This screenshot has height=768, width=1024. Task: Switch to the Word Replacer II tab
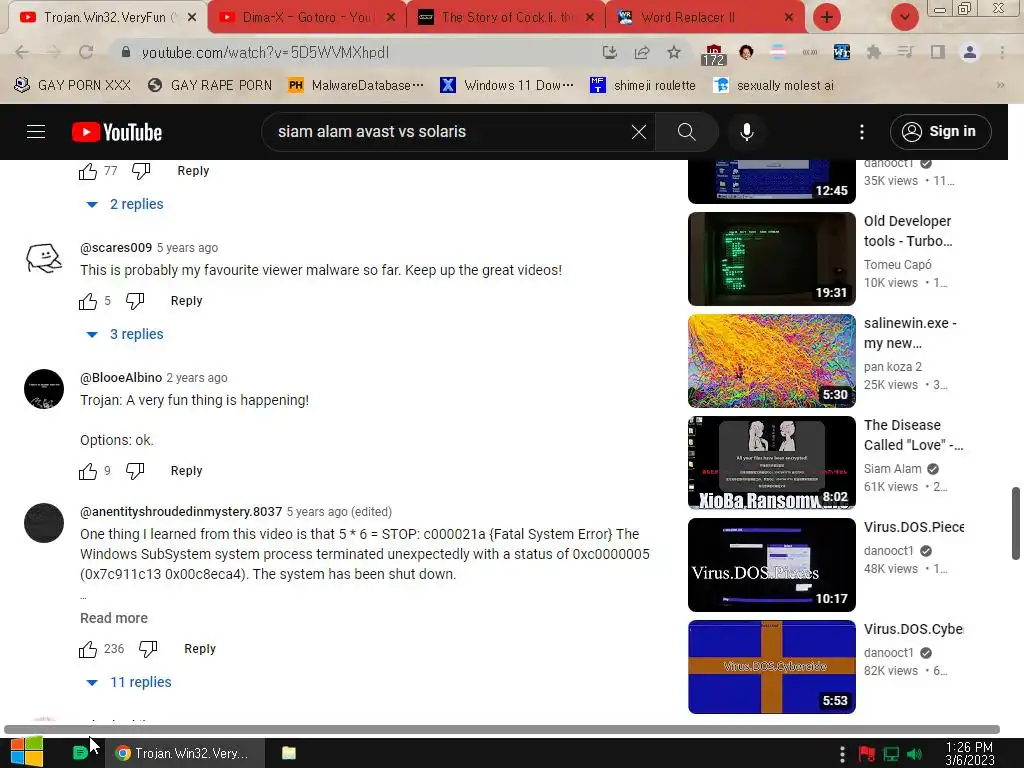click(x=705, y=17)
